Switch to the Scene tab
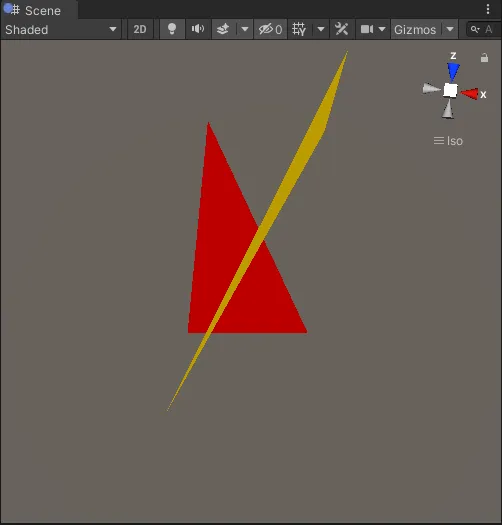The width and height of the screenshot is (502, 525). click(39, 10)
